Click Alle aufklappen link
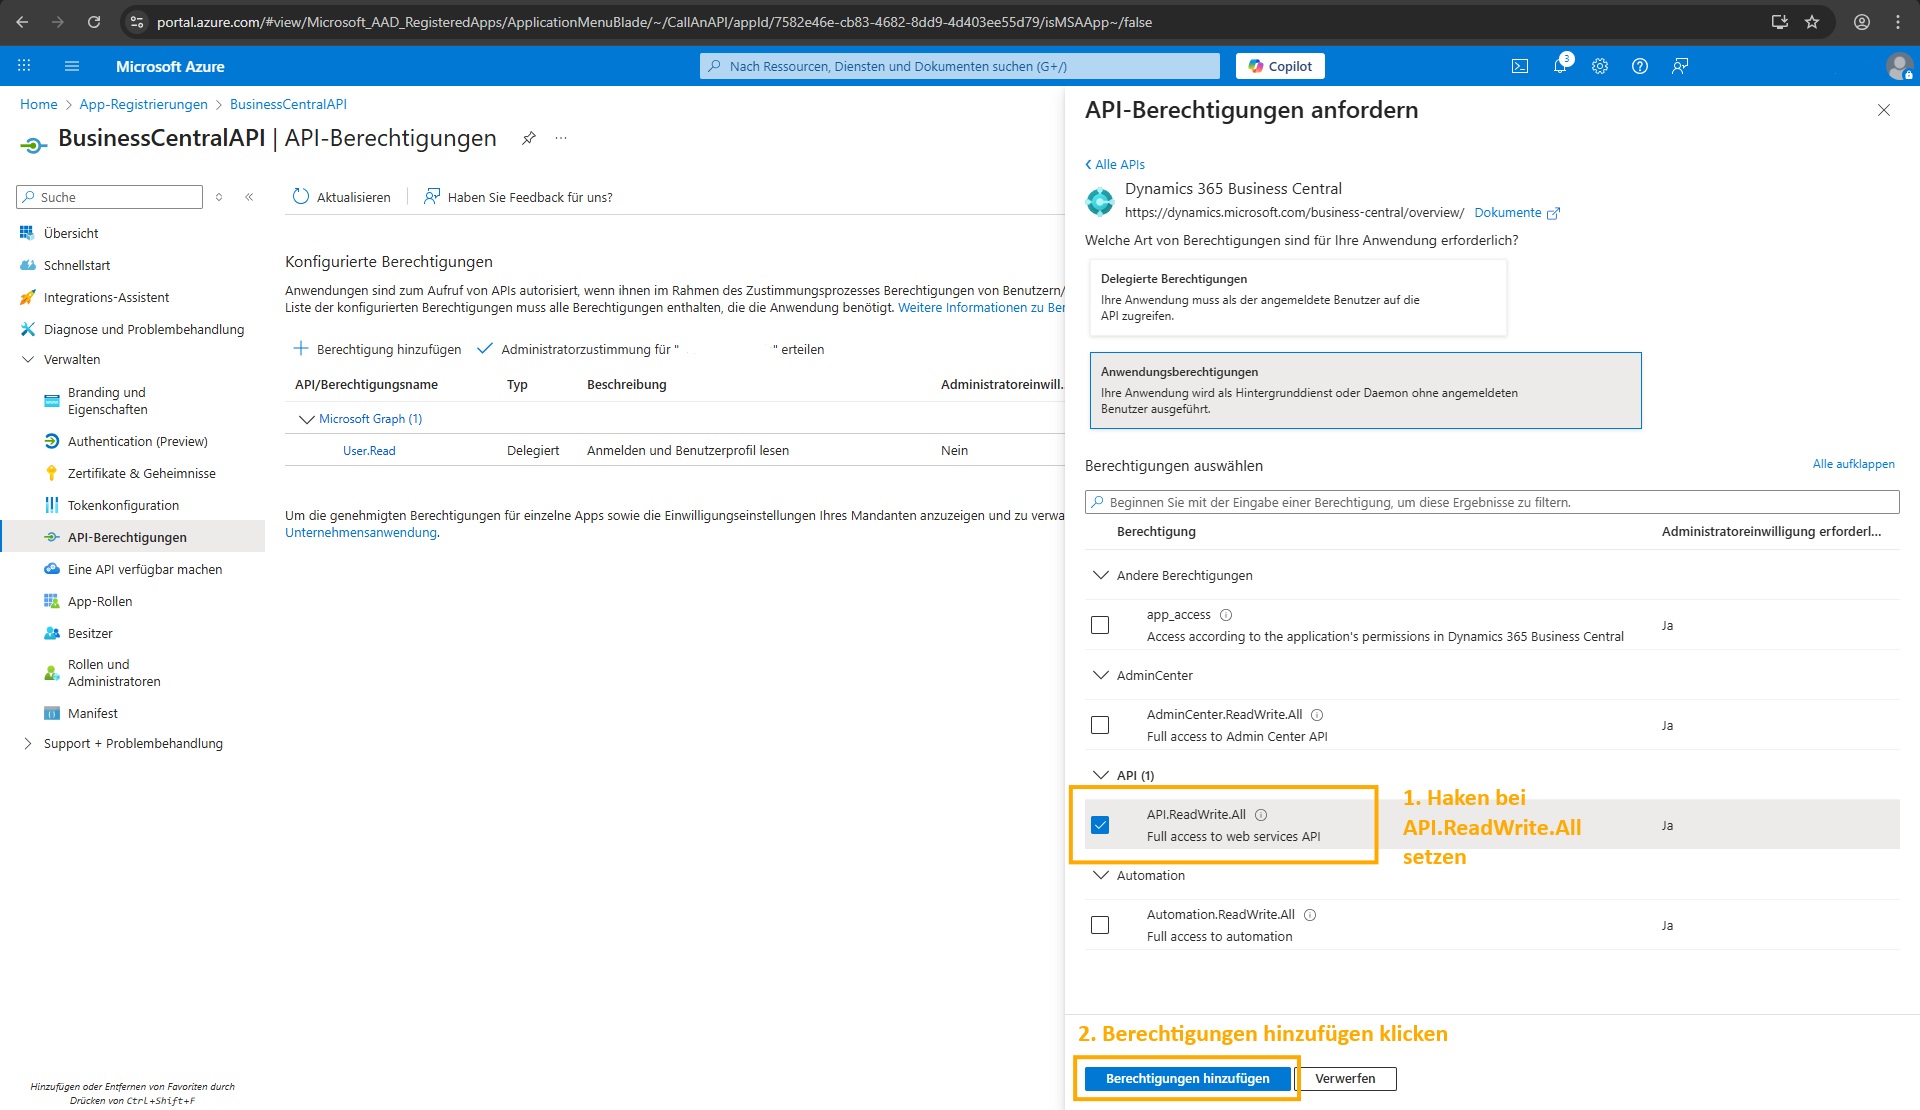Viewport: 1920px width, 1110px height. pos(1853,464)
